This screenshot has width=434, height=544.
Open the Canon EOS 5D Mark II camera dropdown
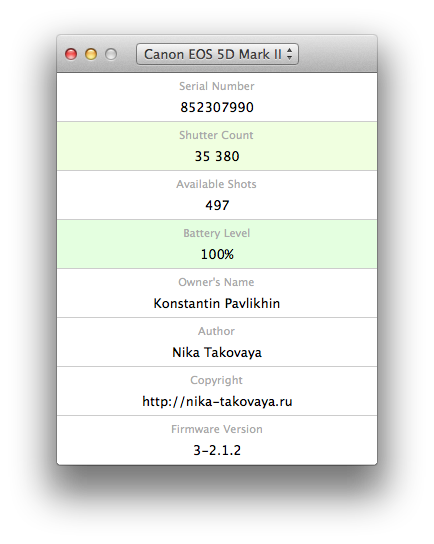coord(217,54)
